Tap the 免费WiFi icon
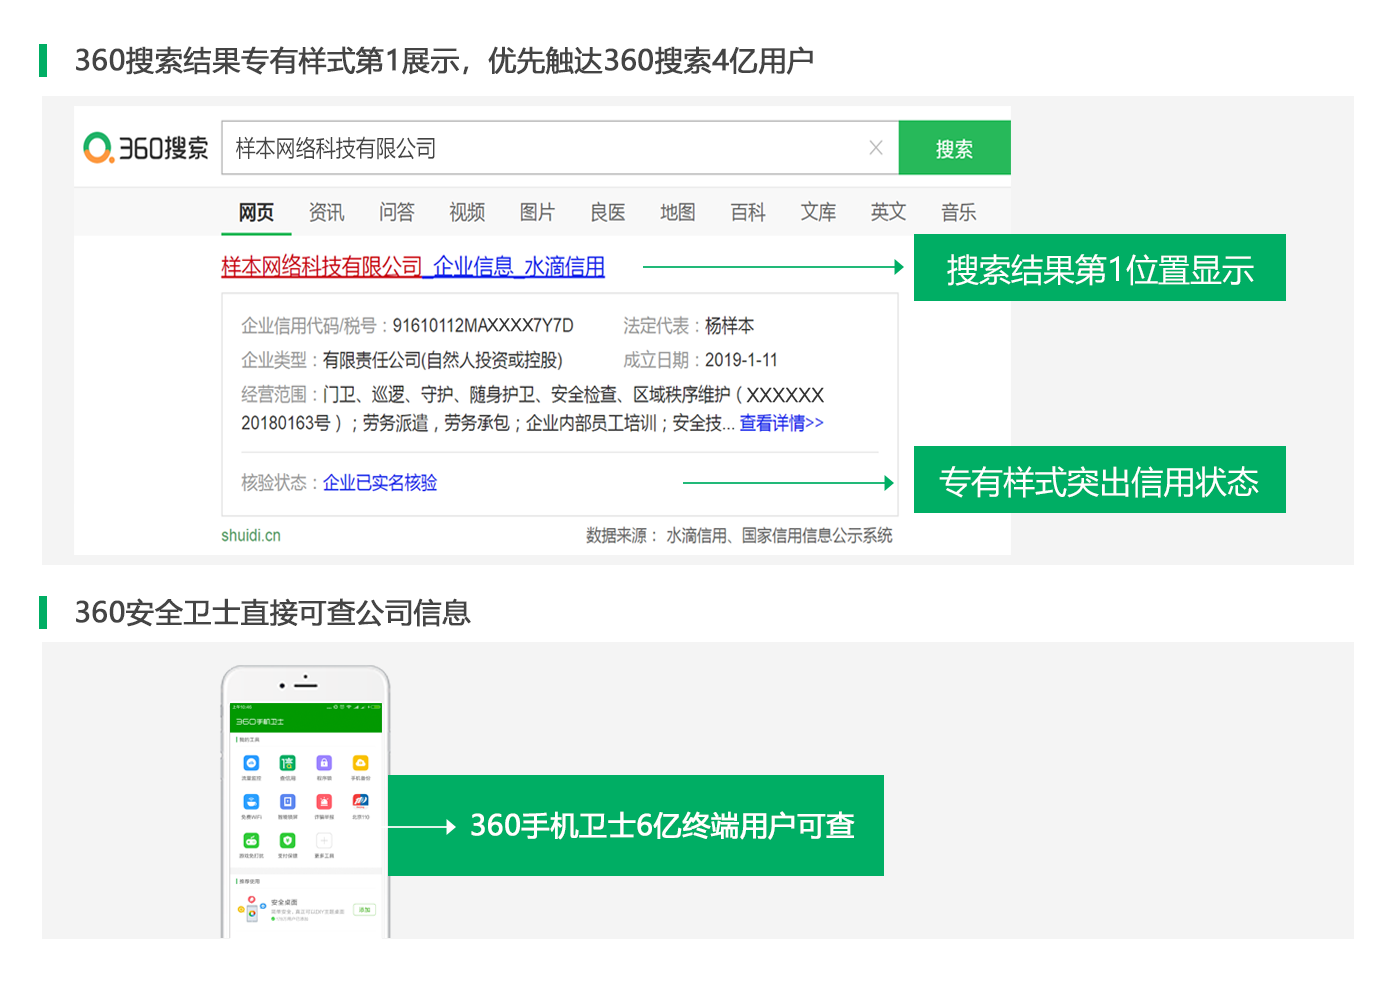This screenshot has height=1000, width=1400. 251,802
